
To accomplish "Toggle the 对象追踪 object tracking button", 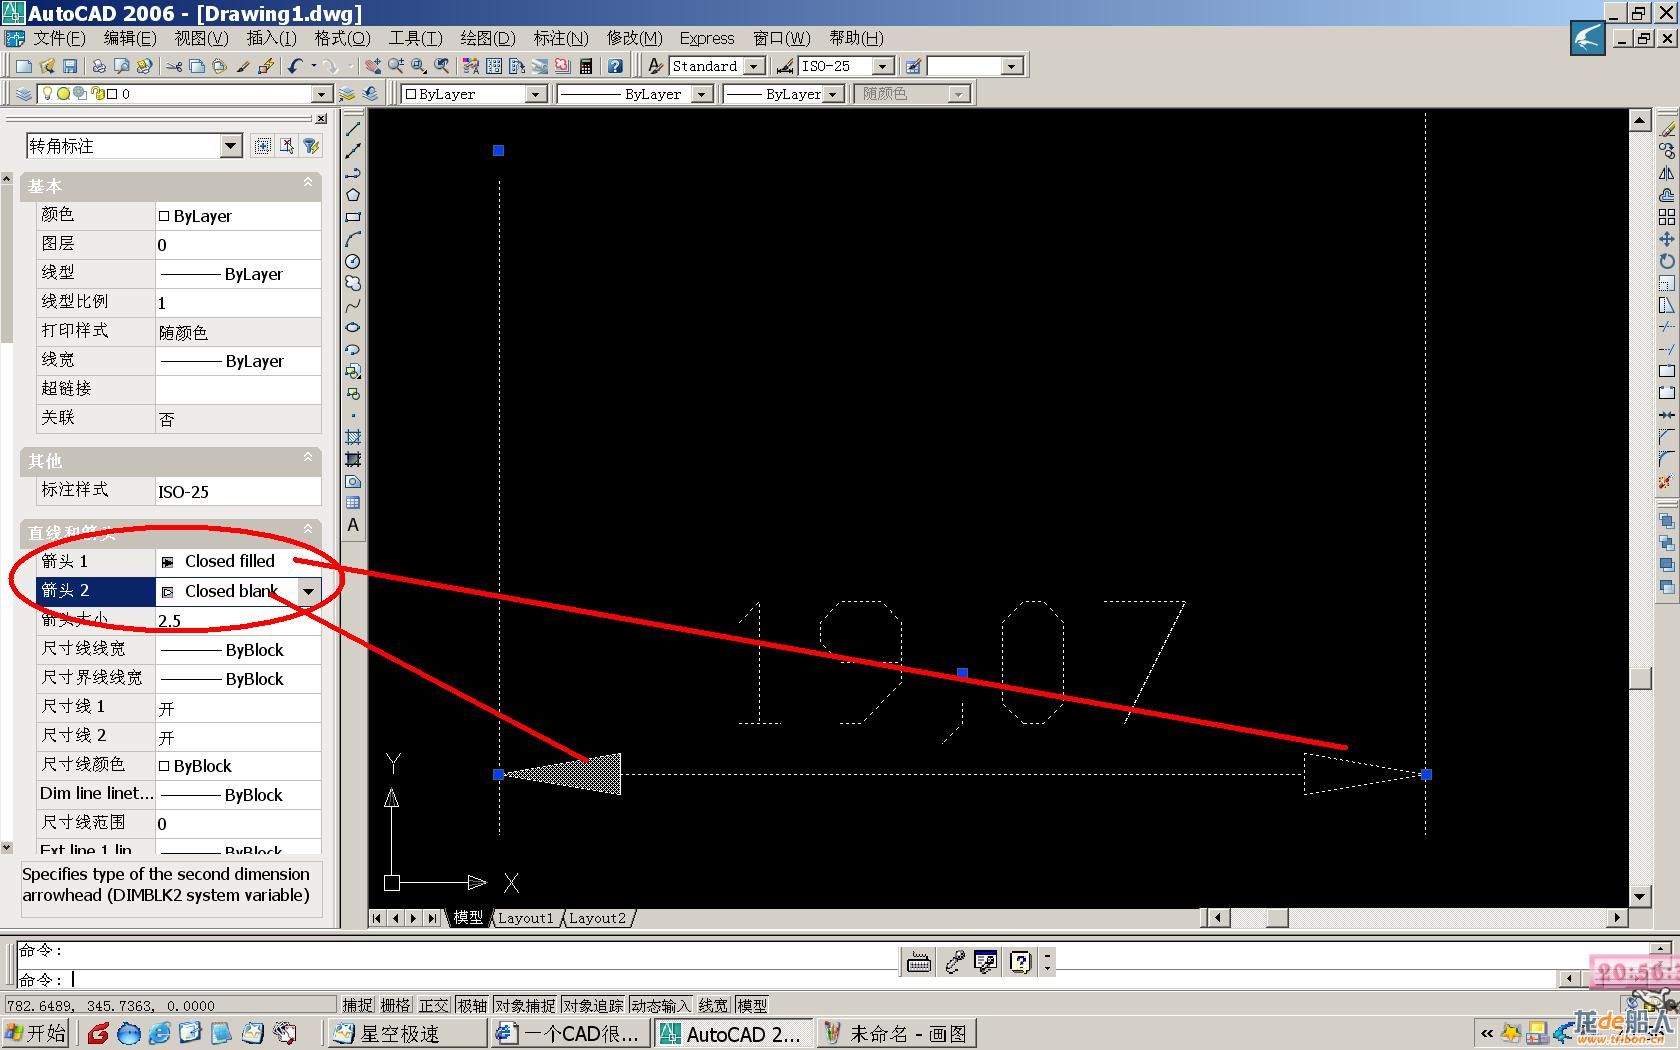I will pyautogui.click(x=593, y=1006).
